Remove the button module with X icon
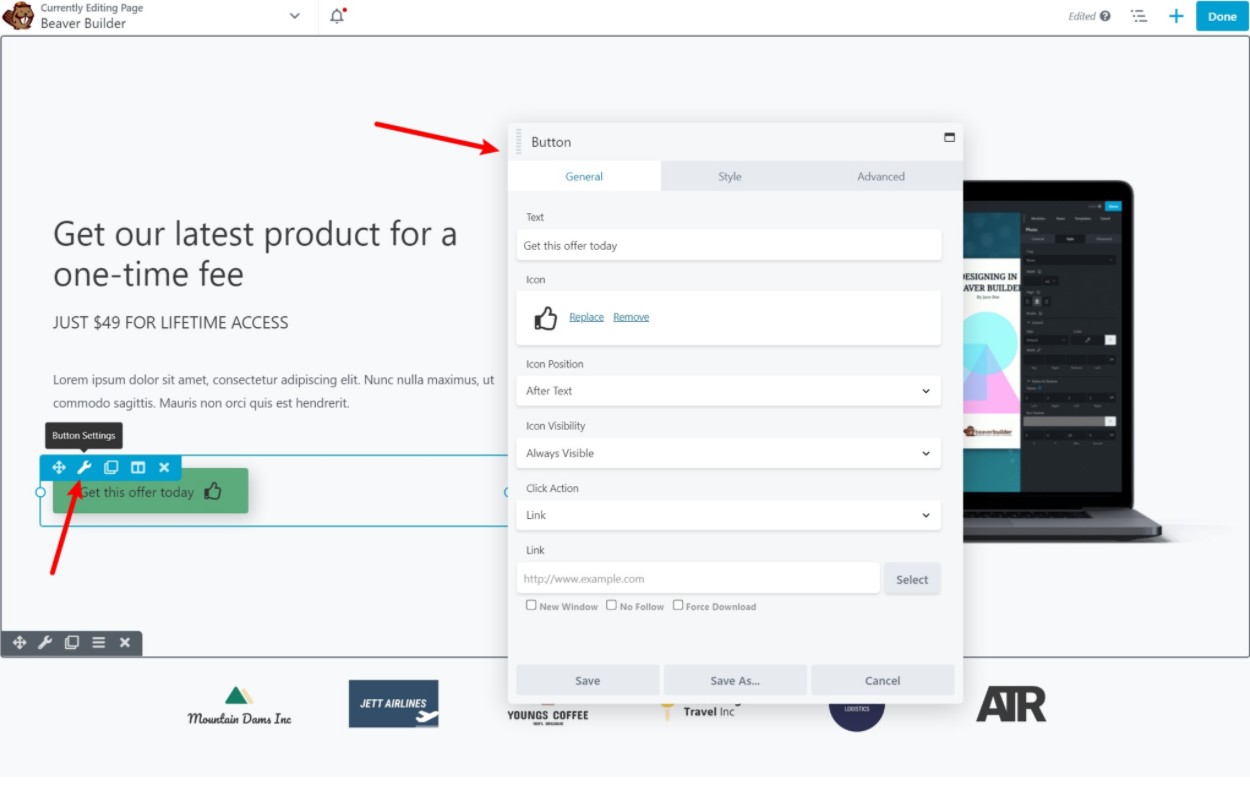This screenshot has height=788, width=1250. 164,467
